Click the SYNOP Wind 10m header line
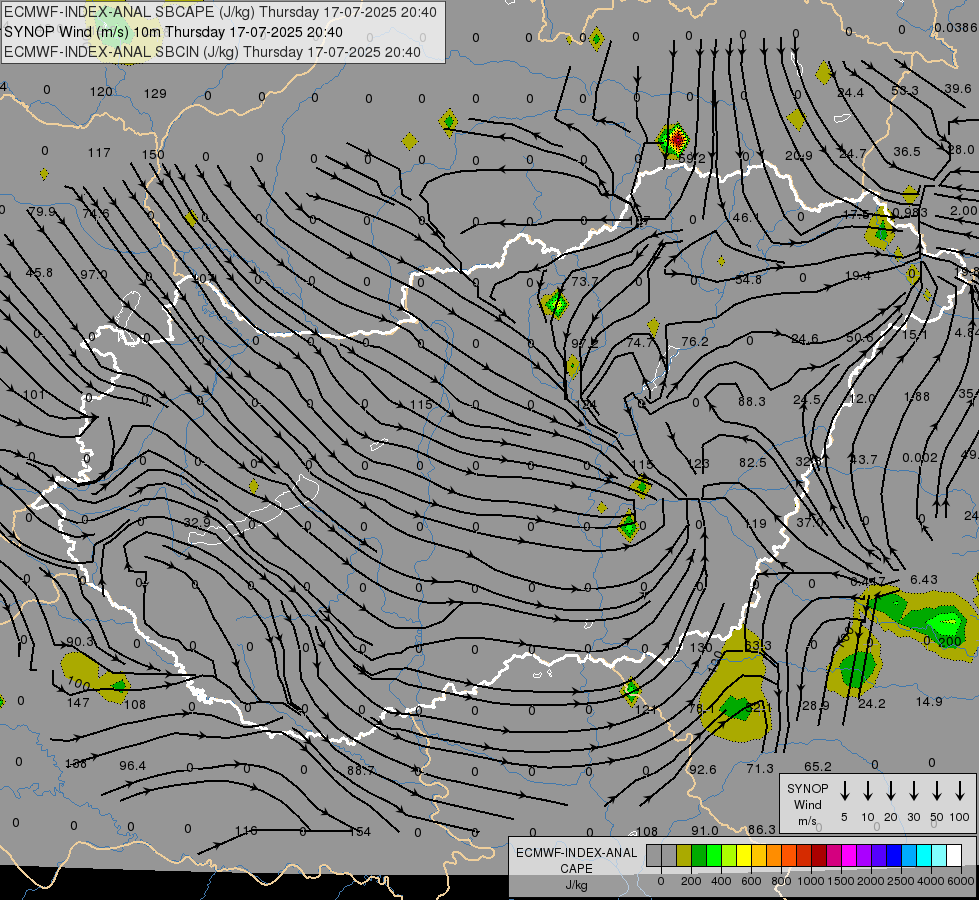This screenshot has width=979, height=900. point(174,32)
